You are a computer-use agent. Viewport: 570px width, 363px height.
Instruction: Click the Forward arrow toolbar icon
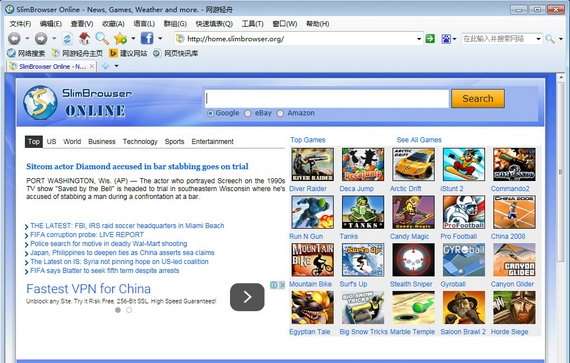(x=41, y=38)
